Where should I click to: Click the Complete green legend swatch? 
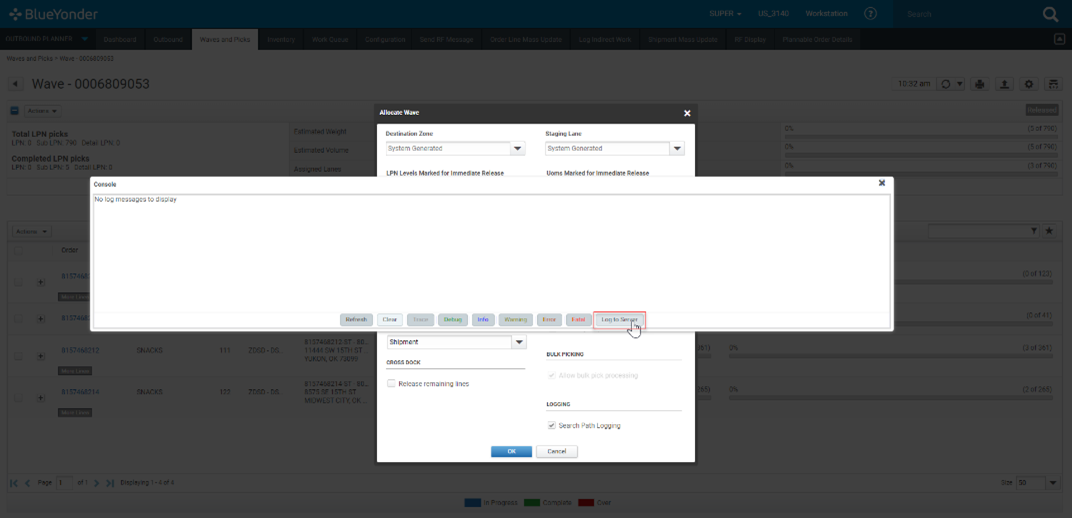pyautogui.click(x=532, y=502)
